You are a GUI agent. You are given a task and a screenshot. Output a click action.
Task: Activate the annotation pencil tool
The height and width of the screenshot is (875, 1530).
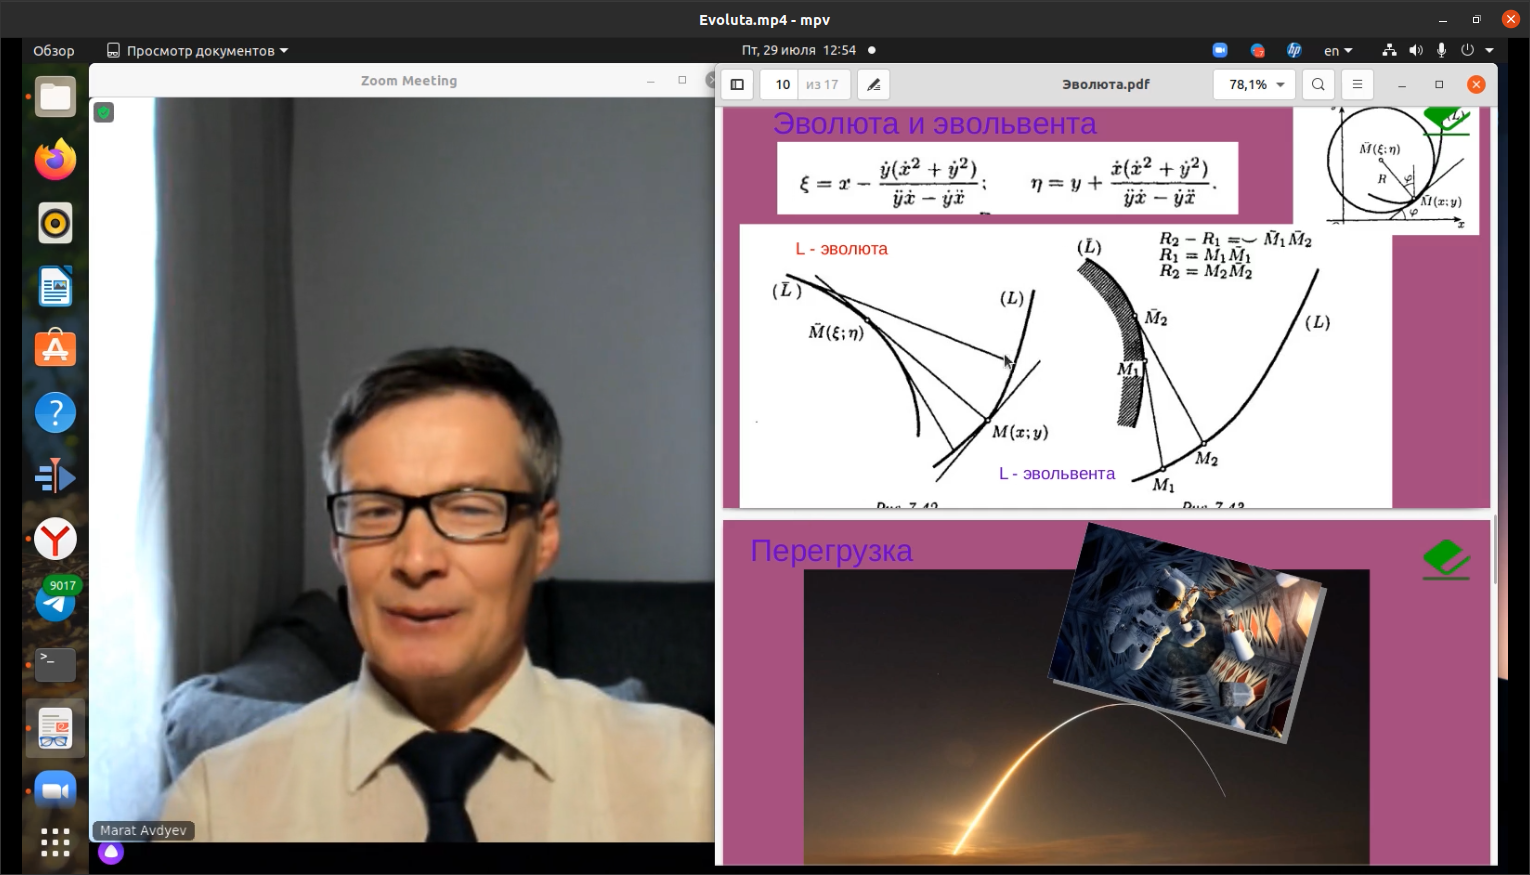click(x=873, y=85)
